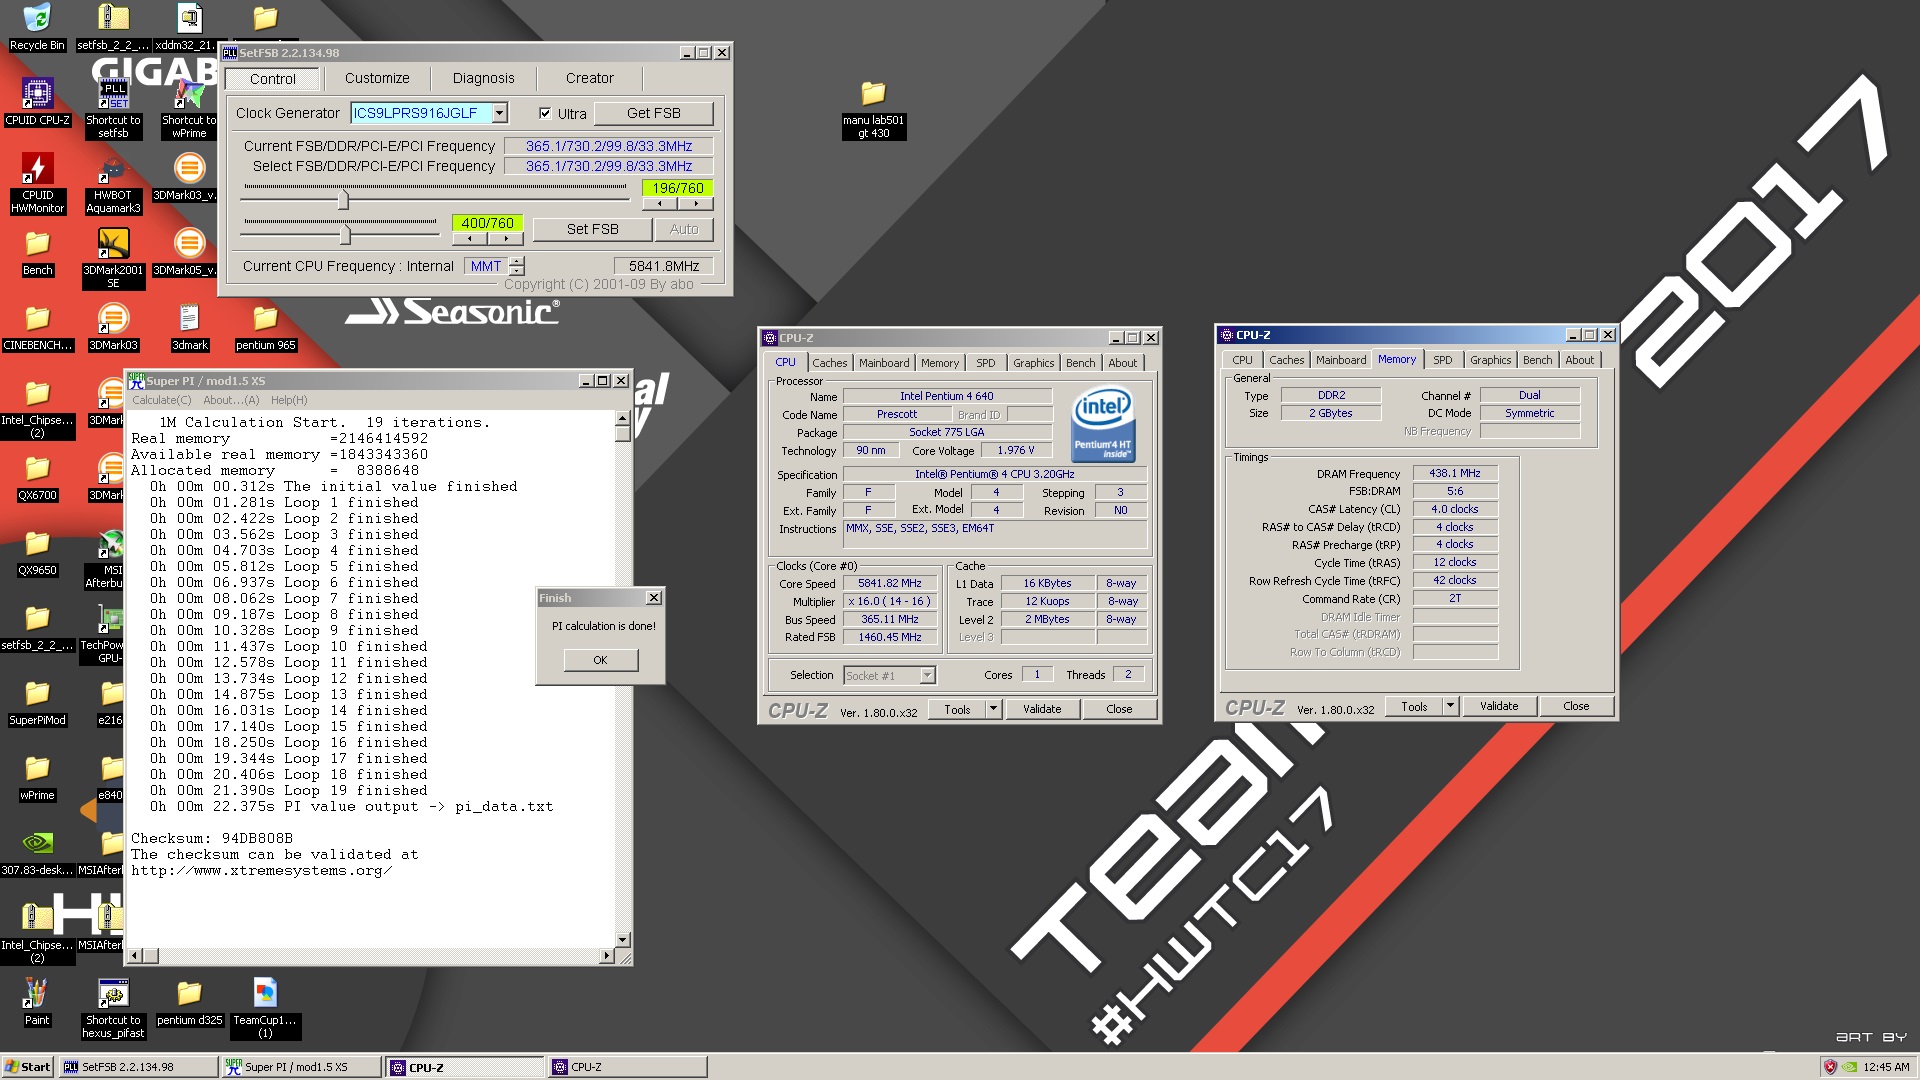The height and width of the screenshot is (1080, 1920).
Task: Open the Mainboard tab in CPU-Z CPU window
Action: point(884,363)
